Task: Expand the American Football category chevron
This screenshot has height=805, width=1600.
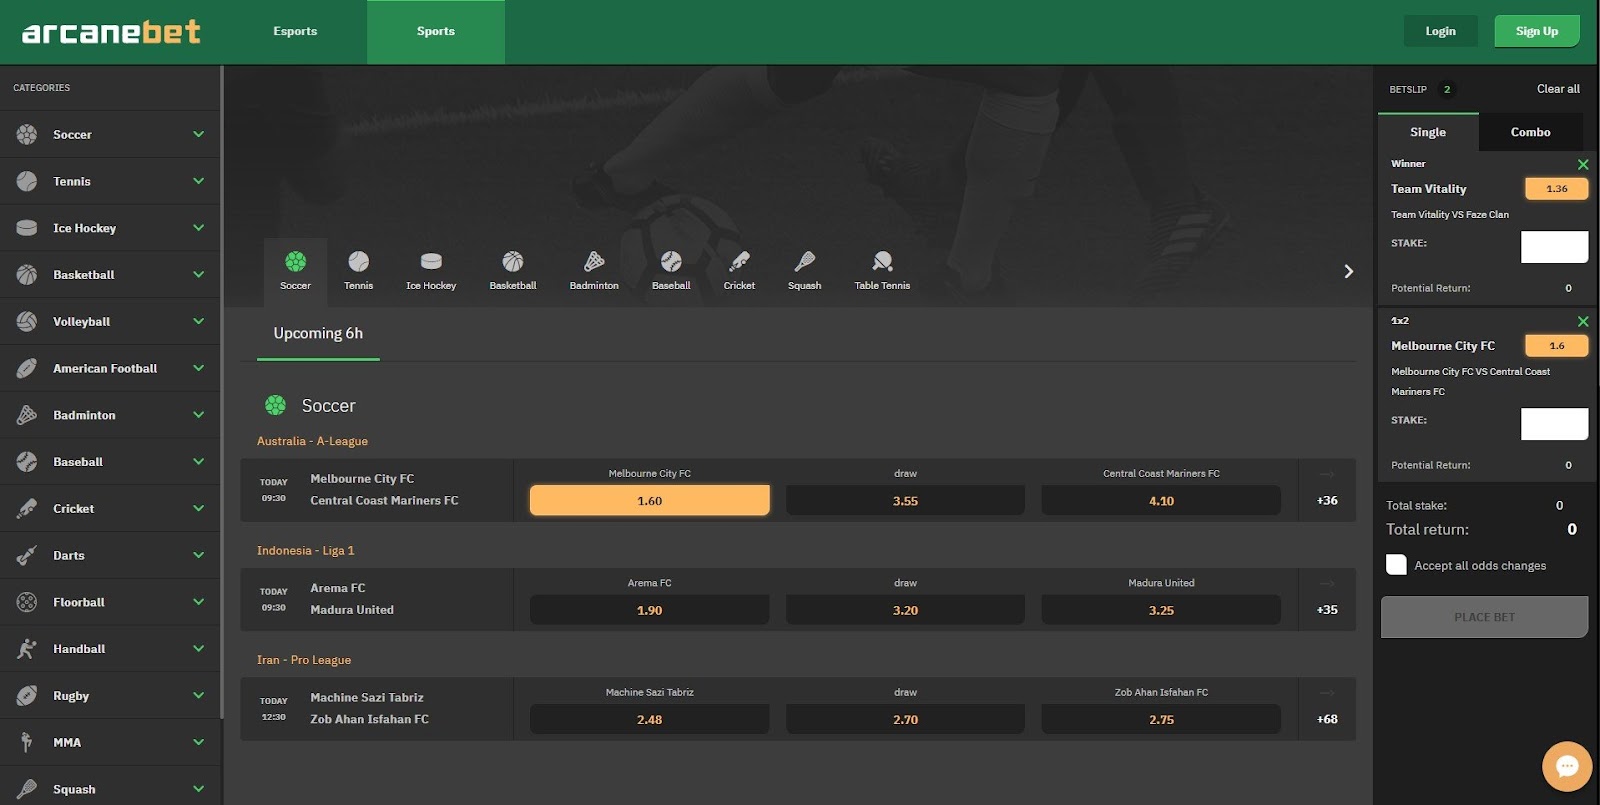Action: click(x=198, y=368)
